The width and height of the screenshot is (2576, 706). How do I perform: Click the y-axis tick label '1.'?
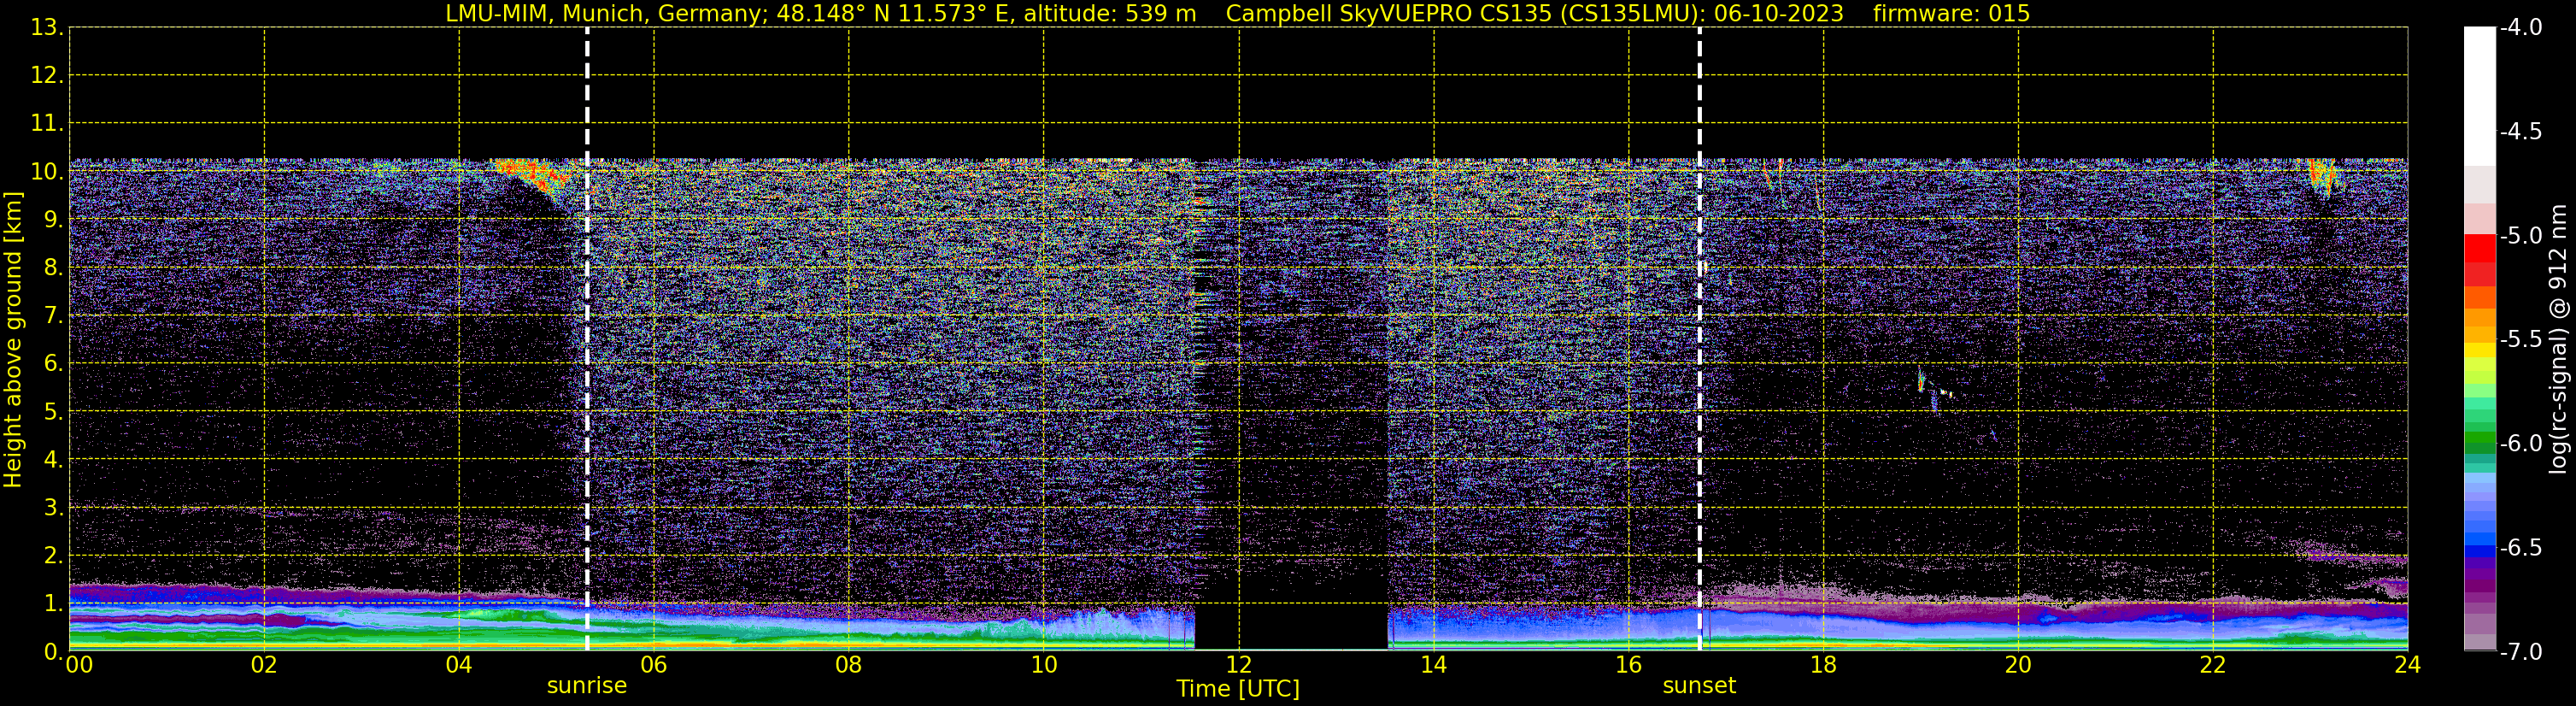[x=53, y=603]
